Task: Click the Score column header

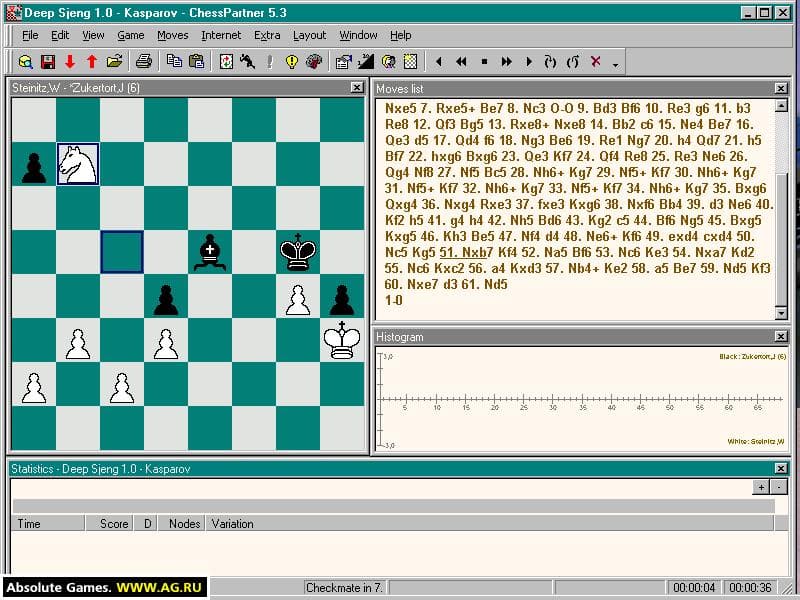Action: (x=109, y=523)
